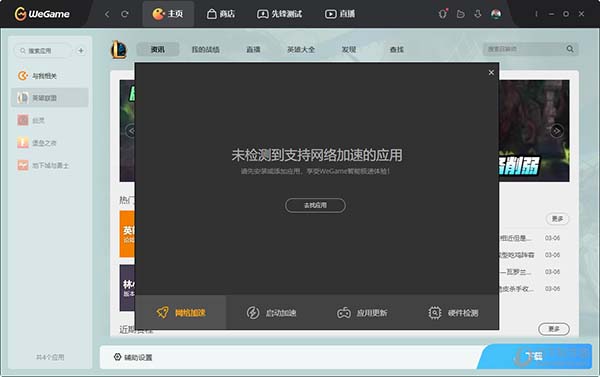
Task: Click the blue 下载 download button
Action: [x=535, y=356]
